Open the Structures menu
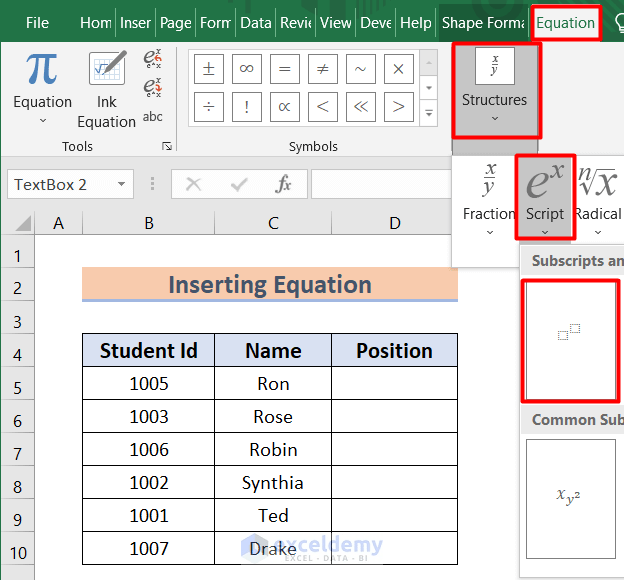Image resolution: width=624 pixels, height=580 pixels. (x=495, y=90)
